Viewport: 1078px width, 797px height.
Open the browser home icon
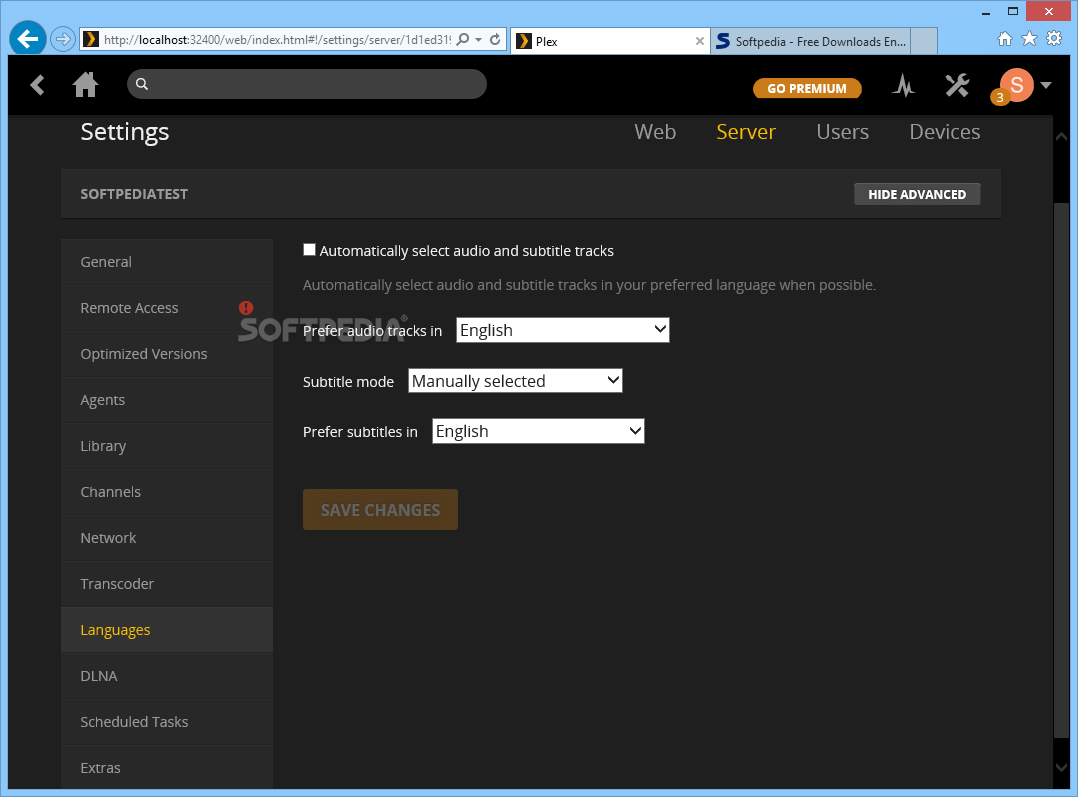pos(1005,39)
